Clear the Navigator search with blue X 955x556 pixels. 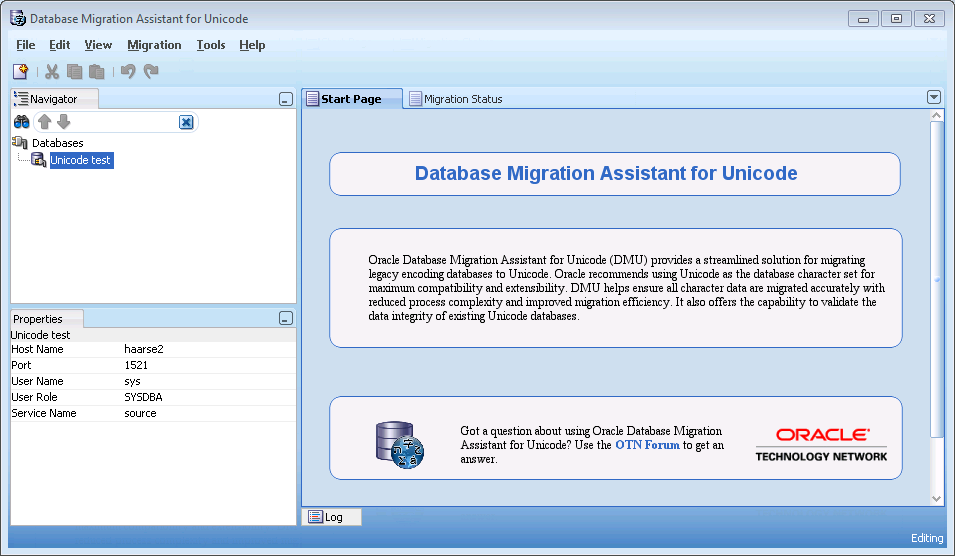tap(186, 122)
